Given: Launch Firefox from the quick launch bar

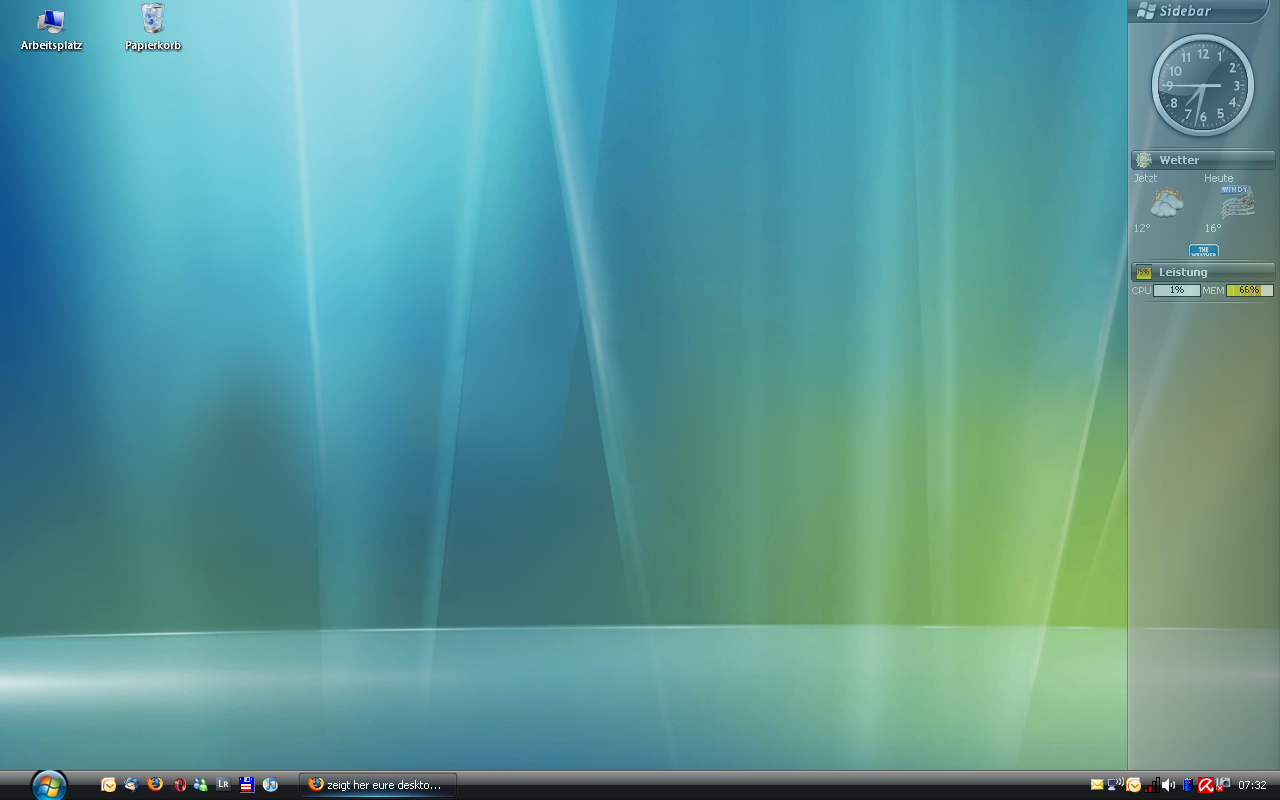Looking at the screenshot, I should click(155, 785).
